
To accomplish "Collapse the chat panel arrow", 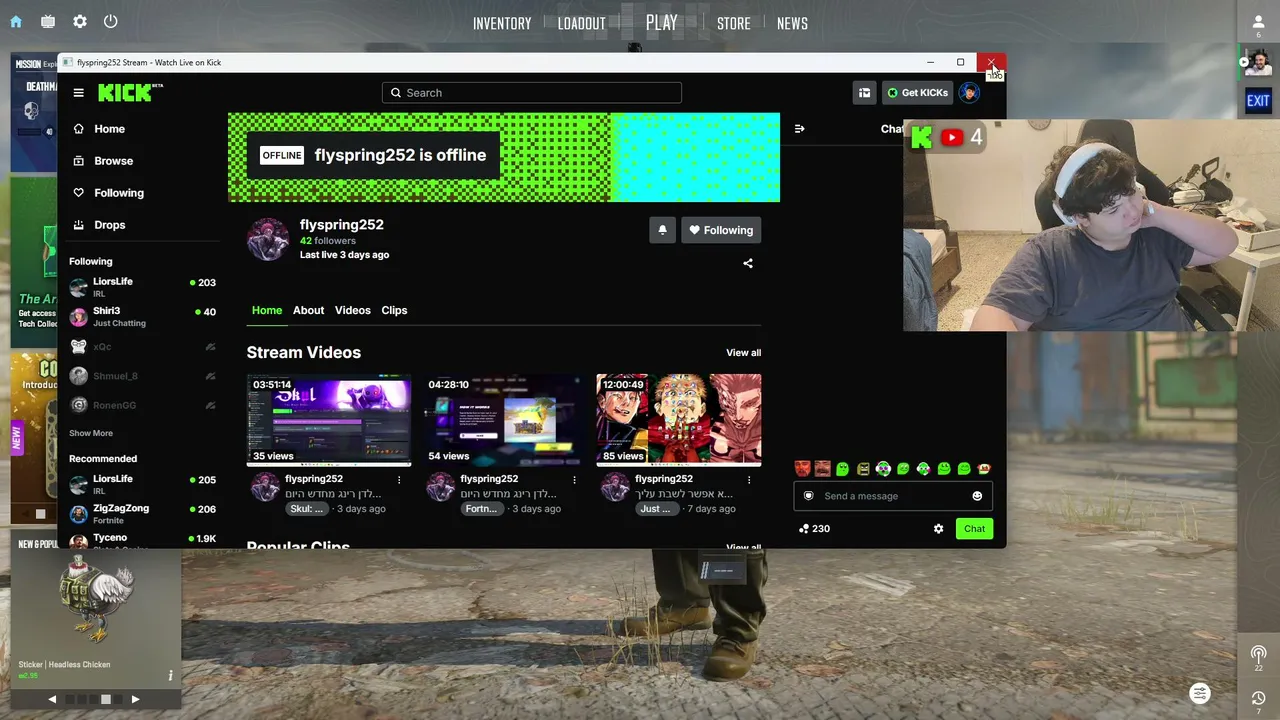I will point(799,129).
